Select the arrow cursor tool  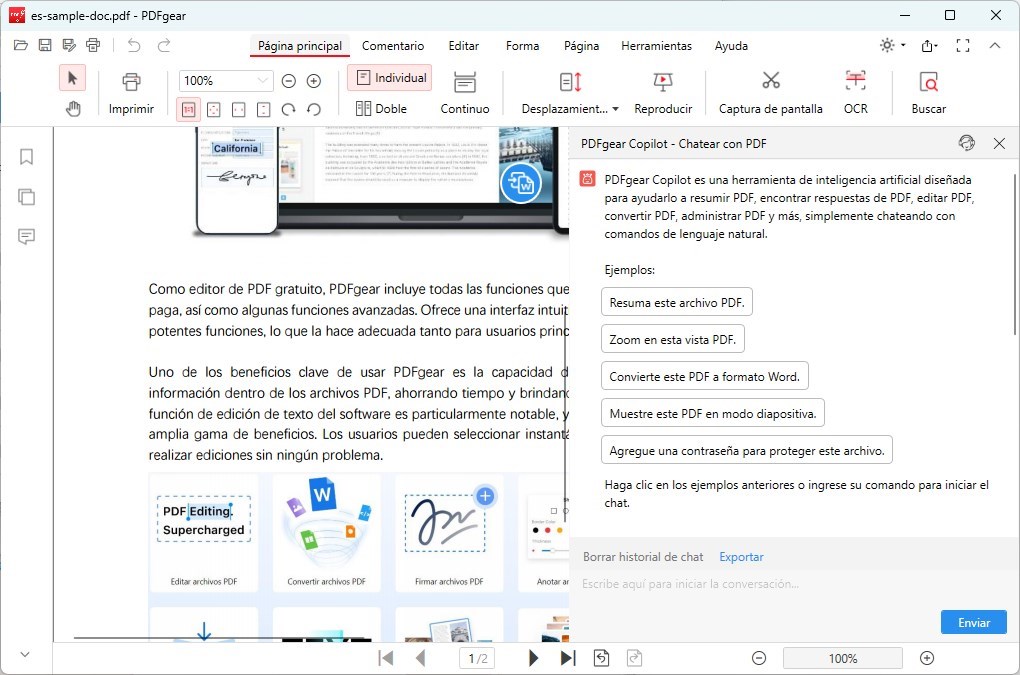point(72,78)
